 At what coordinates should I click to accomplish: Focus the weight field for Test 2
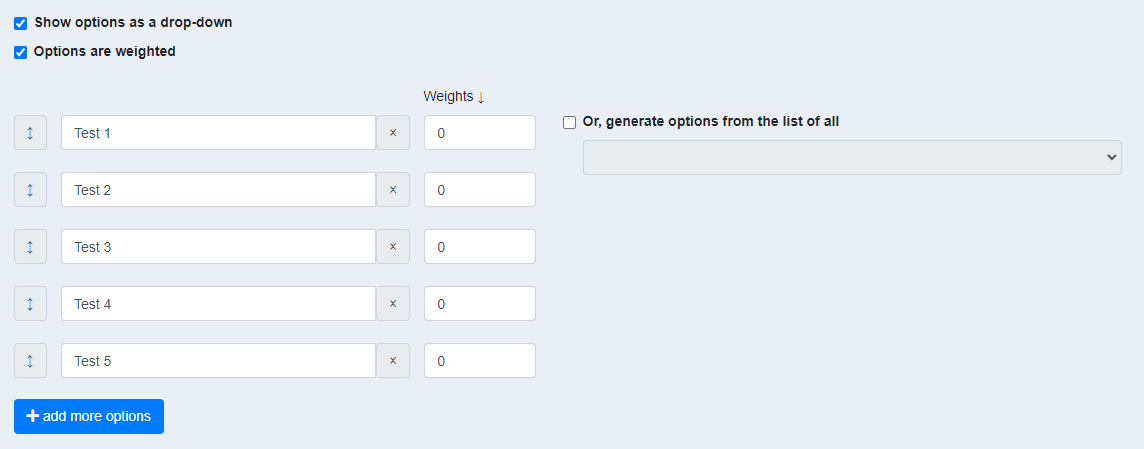click(x=480, y=190)
